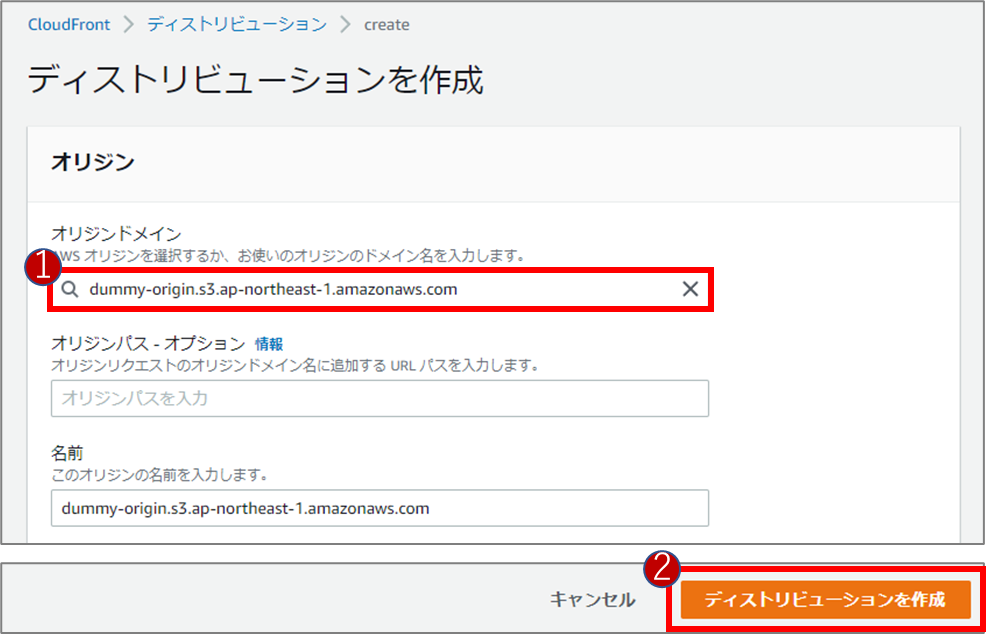Open the 情報 link beside オリジンパス
Screen dimensions: 986x634
pos(269,344)
